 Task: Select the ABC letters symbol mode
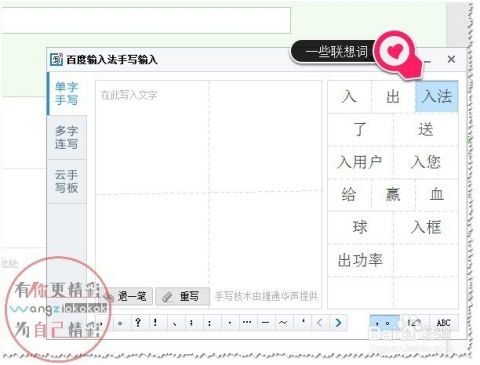tap(444, 323)
